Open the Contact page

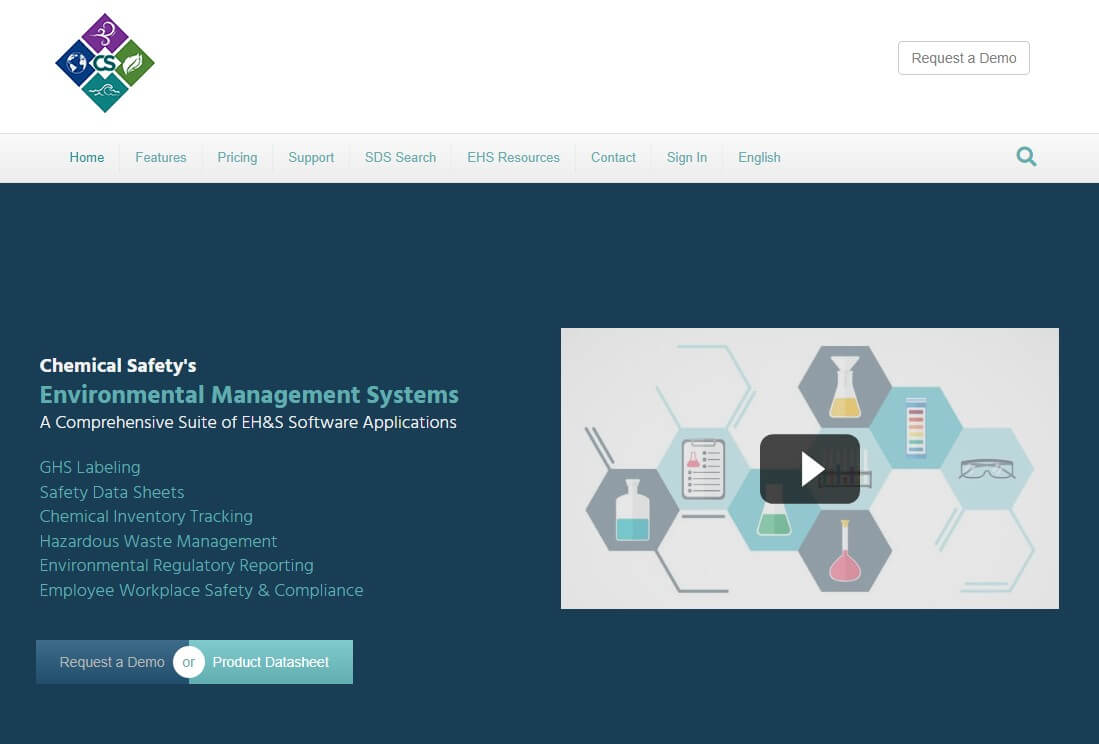tap(613, 158)
